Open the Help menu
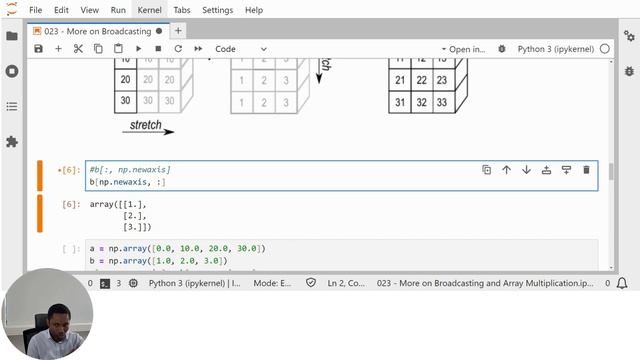The height and width of the screenshot is (360, 640). click(253, 10)
